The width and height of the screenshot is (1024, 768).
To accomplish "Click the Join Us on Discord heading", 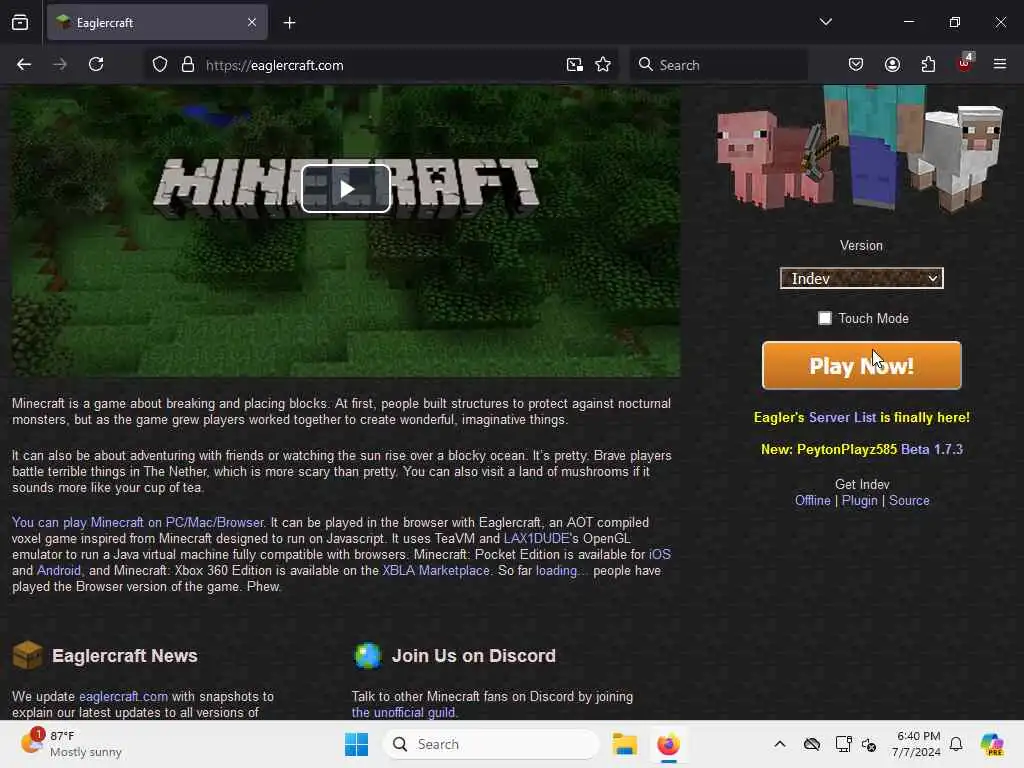I will point(473,656).
